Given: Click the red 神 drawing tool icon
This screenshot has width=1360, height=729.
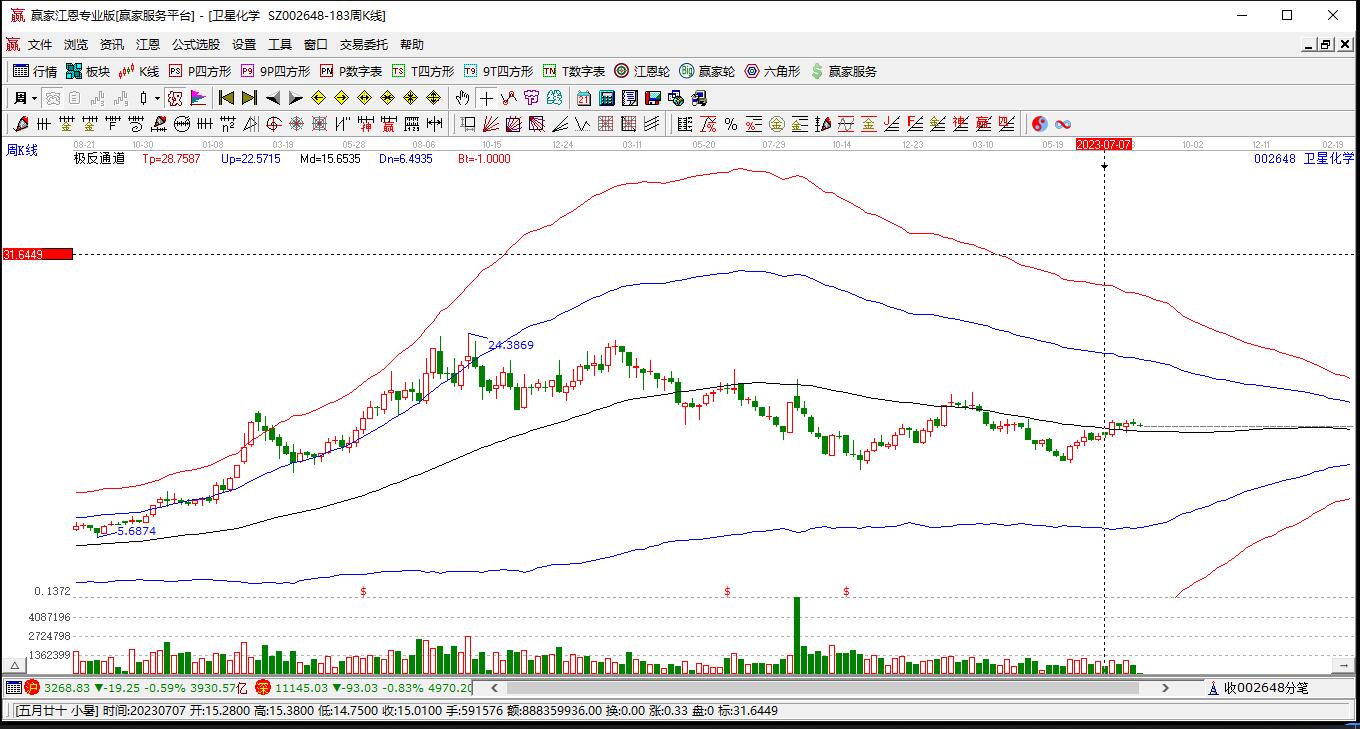Looking at the screenshot, I should point(366,124).
